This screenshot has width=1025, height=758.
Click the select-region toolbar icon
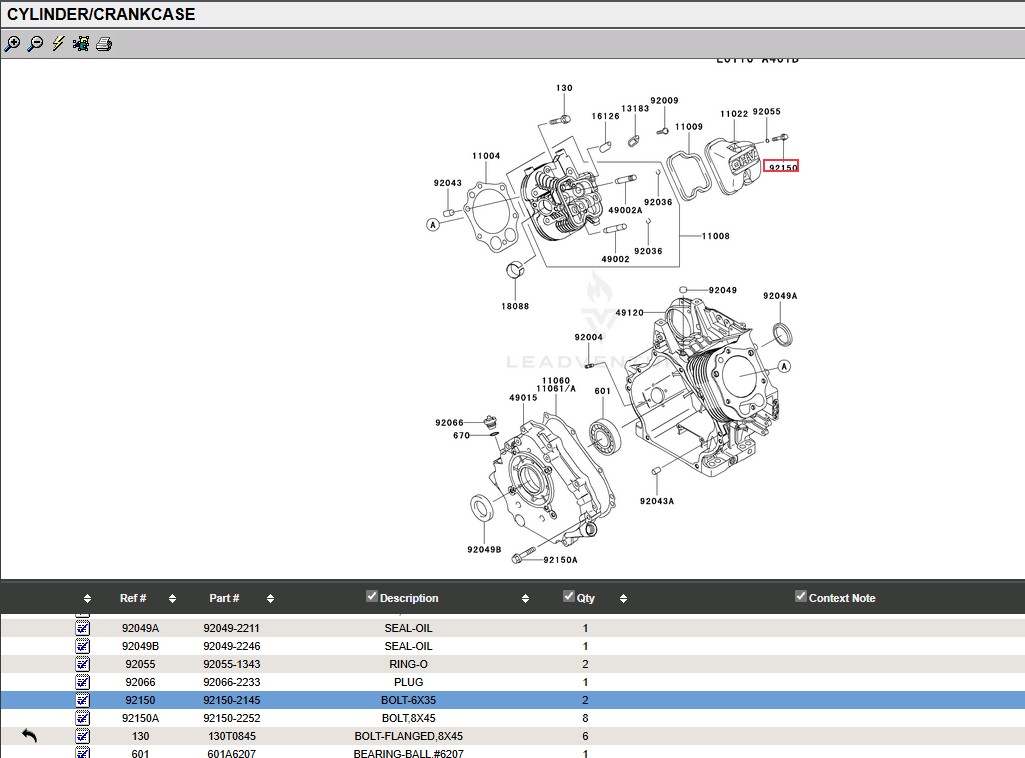(81, 44)
